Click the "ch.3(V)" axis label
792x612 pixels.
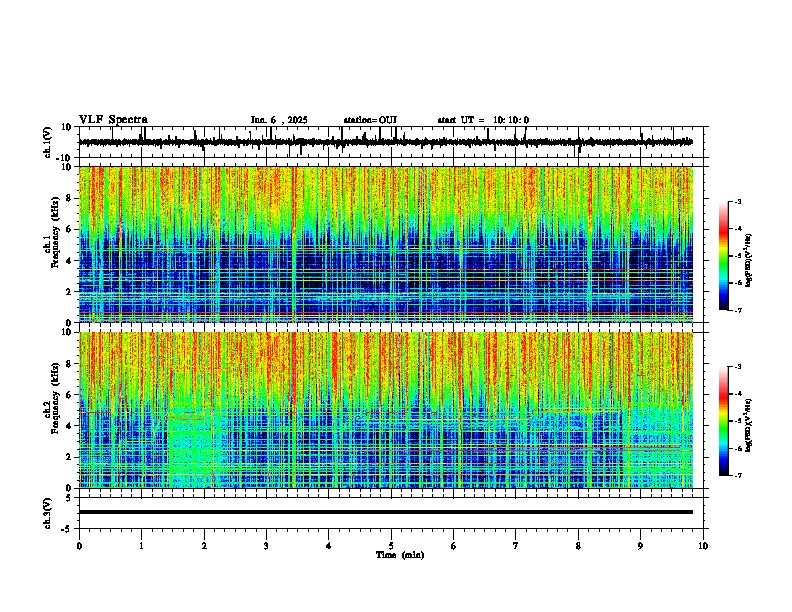[48, 513]
